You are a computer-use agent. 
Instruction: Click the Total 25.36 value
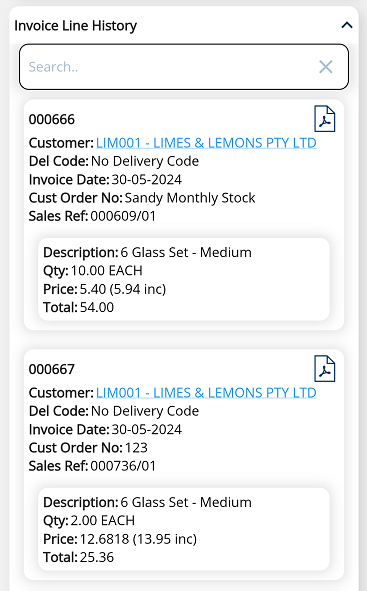96,557
